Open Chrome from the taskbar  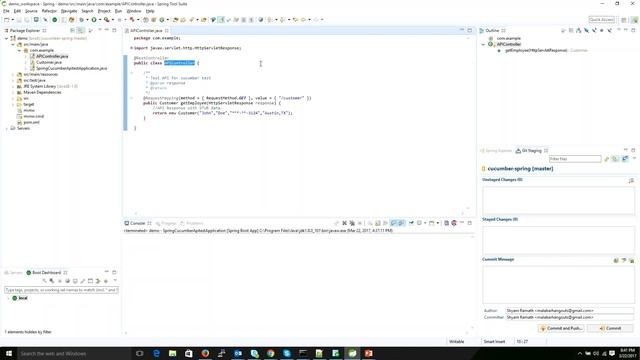click(x=271, y=353)
